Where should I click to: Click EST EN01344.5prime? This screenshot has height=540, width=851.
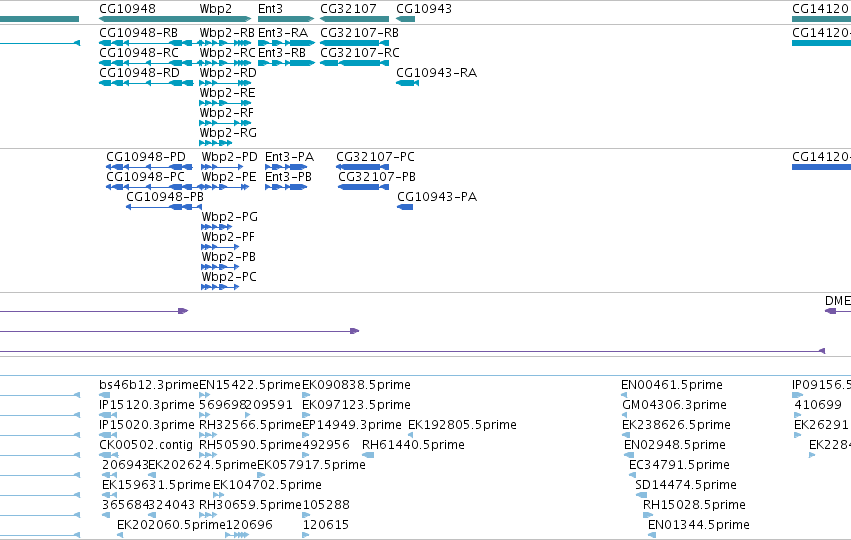(x=652, y=535)
